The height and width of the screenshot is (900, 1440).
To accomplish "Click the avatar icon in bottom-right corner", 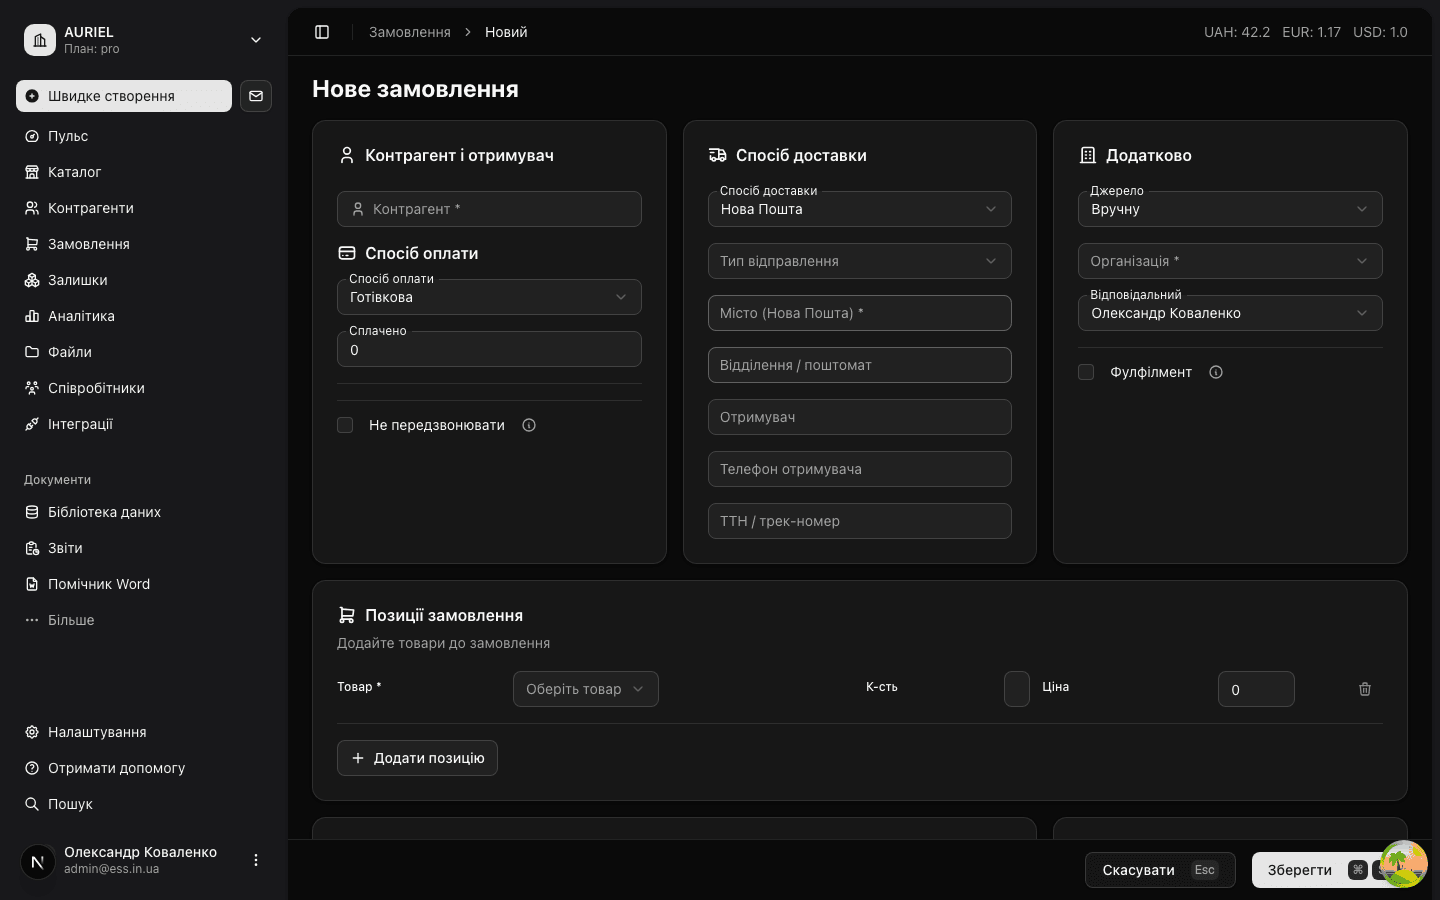I will point(1403,863).
